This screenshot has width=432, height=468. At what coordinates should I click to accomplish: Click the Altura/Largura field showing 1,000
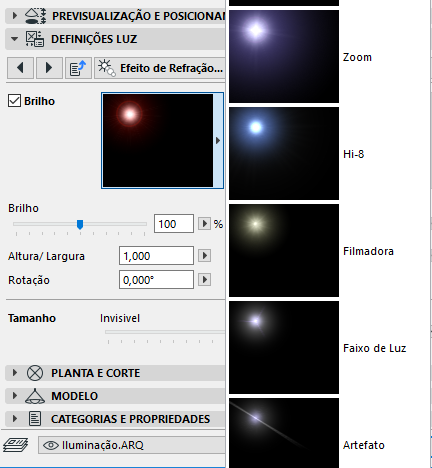click(x=156, y=256)
